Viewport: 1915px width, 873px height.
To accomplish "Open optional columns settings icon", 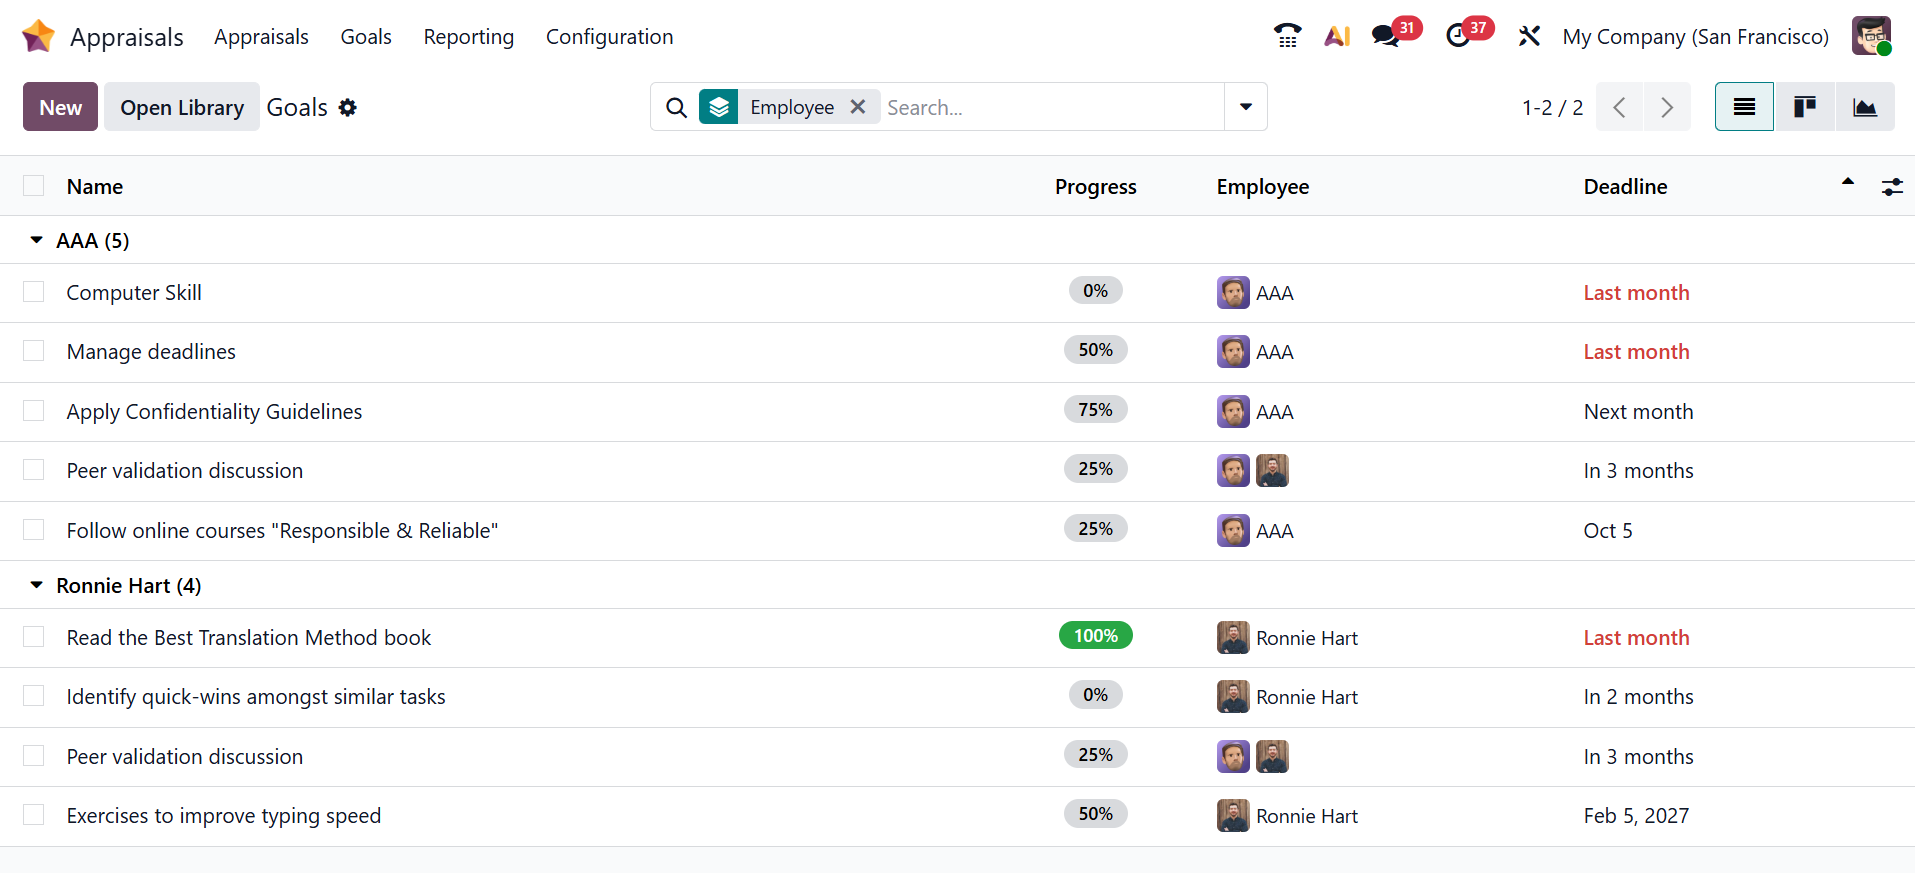I will click(1892, 187).
